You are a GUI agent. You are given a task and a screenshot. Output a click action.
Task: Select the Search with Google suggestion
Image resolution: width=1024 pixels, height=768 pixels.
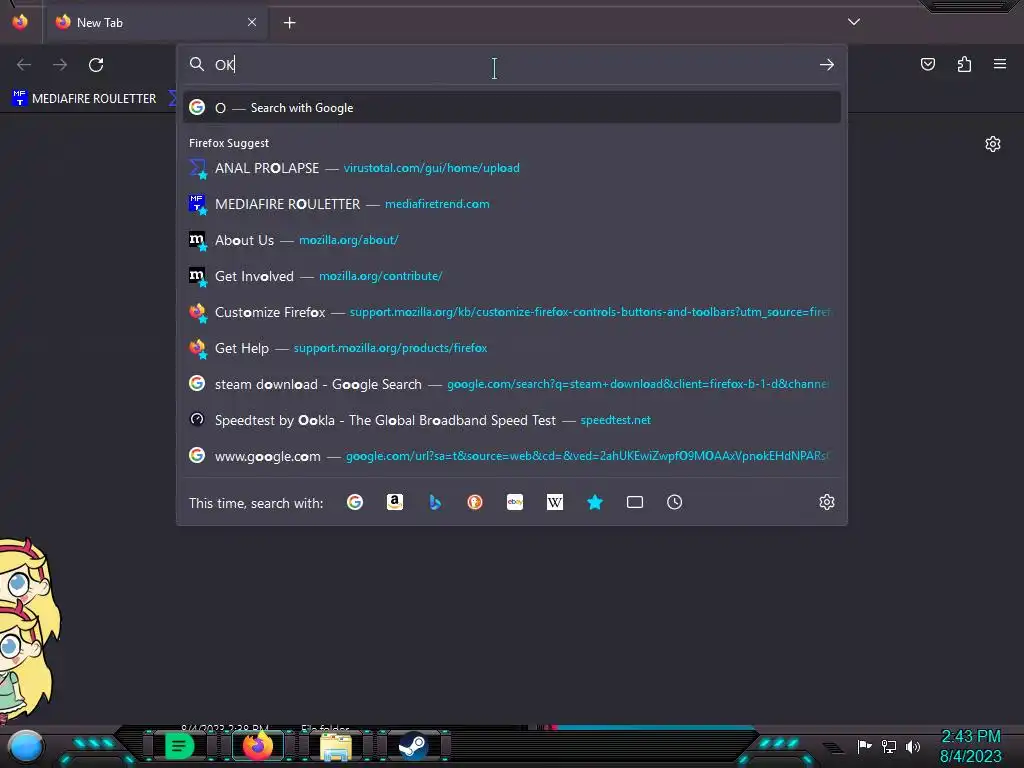pos(512,108)
